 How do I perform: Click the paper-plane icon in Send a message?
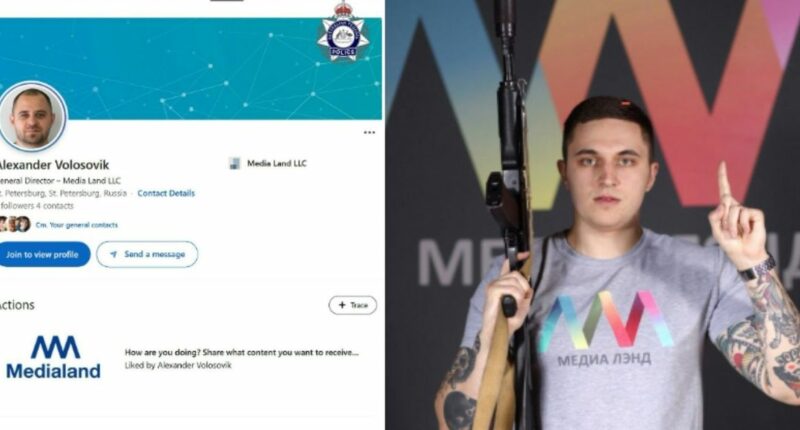[x=113, y=254]
